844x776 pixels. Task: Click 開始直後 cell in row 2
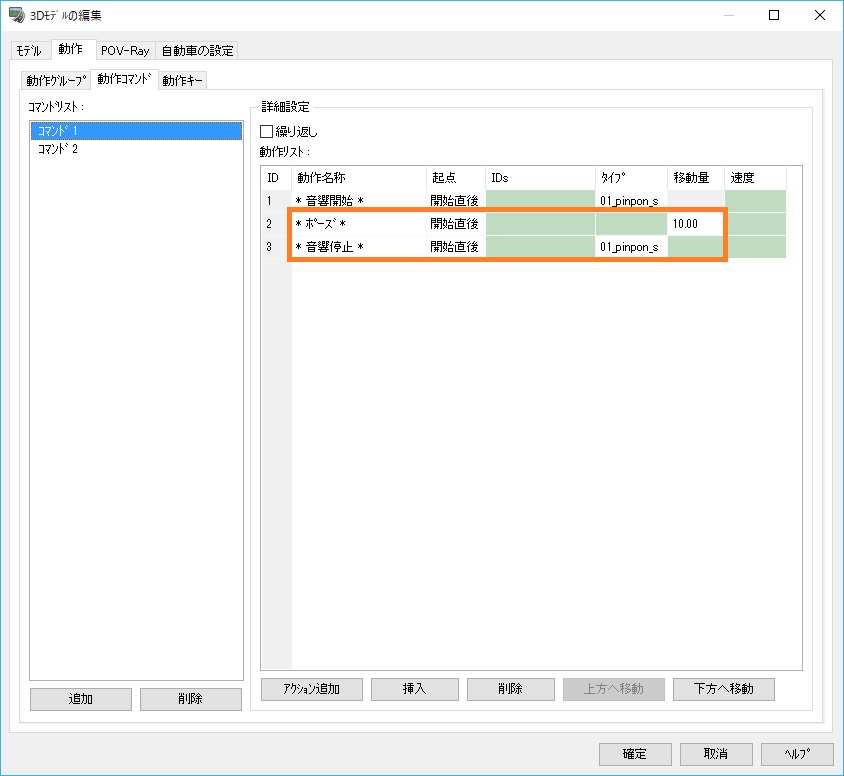(456, 224)
